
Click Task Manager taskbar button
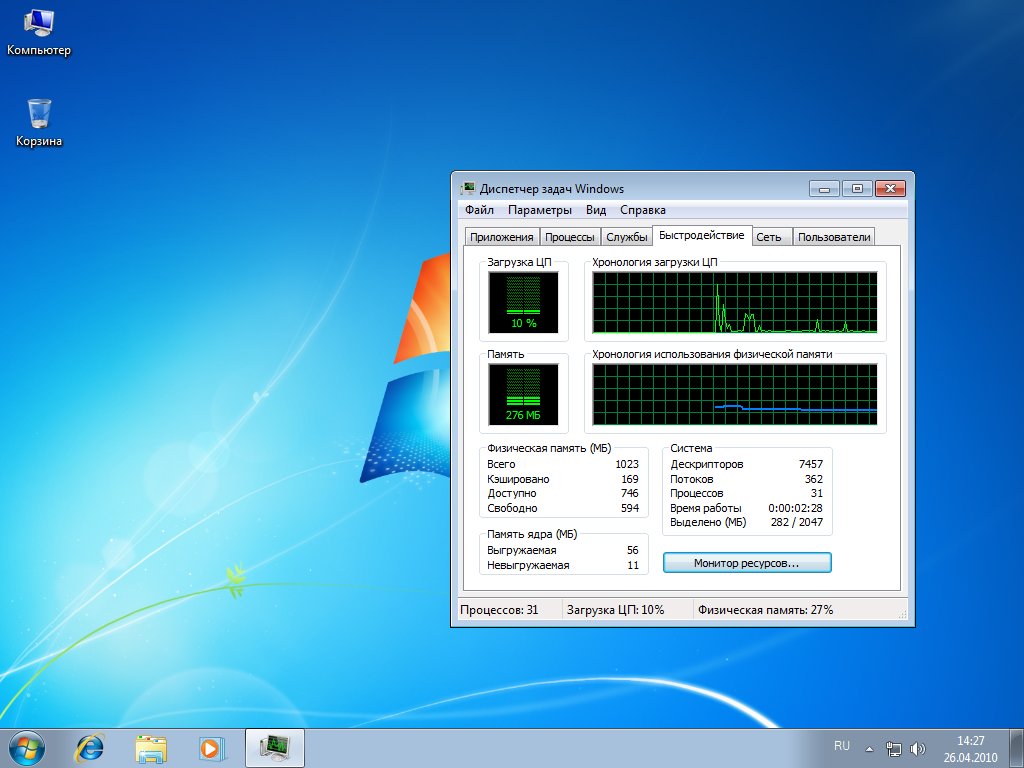pyautogui.click(x=274, y=747)
